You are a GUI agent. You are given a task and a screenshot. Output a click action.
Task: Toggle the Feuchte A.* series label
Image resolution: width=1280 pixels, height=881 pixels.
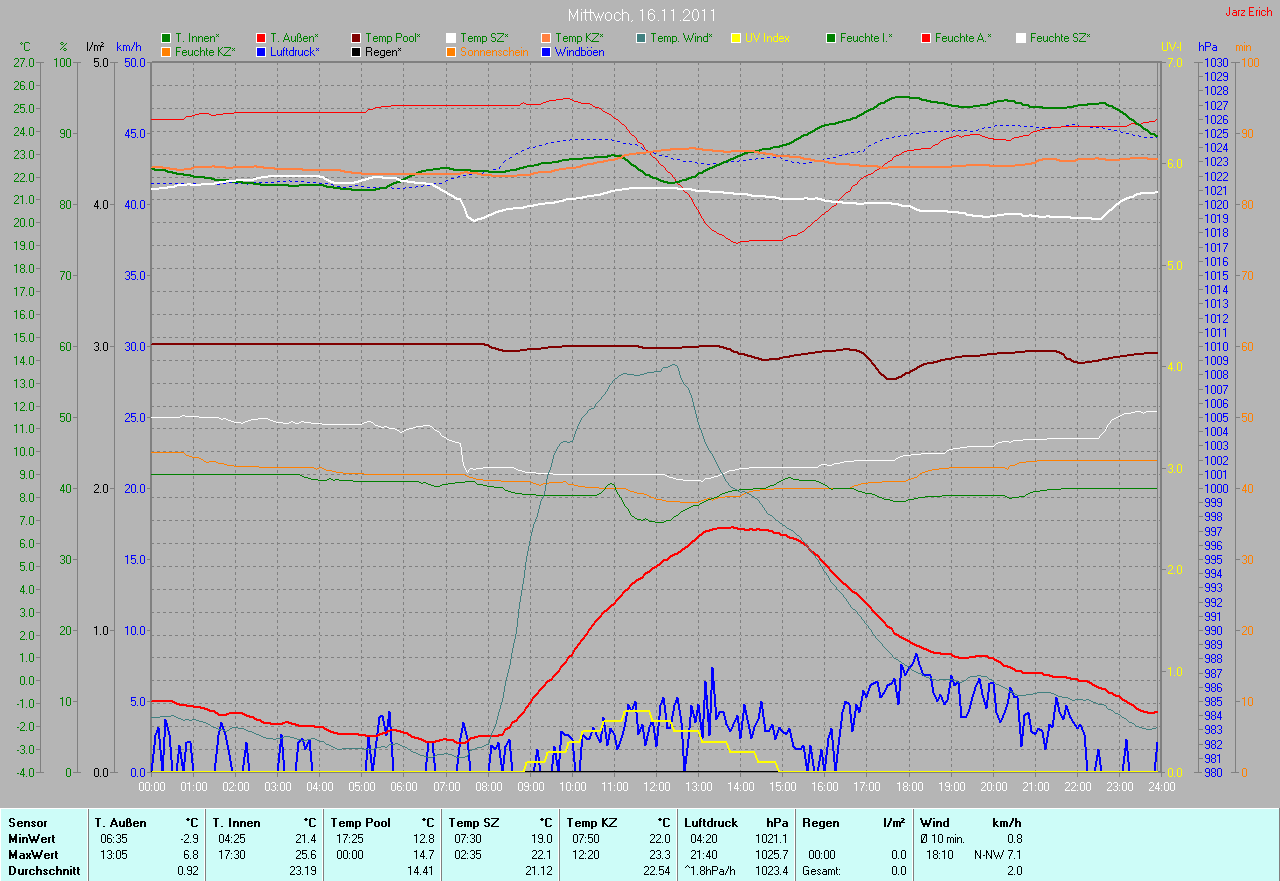[x=962, y=38]
